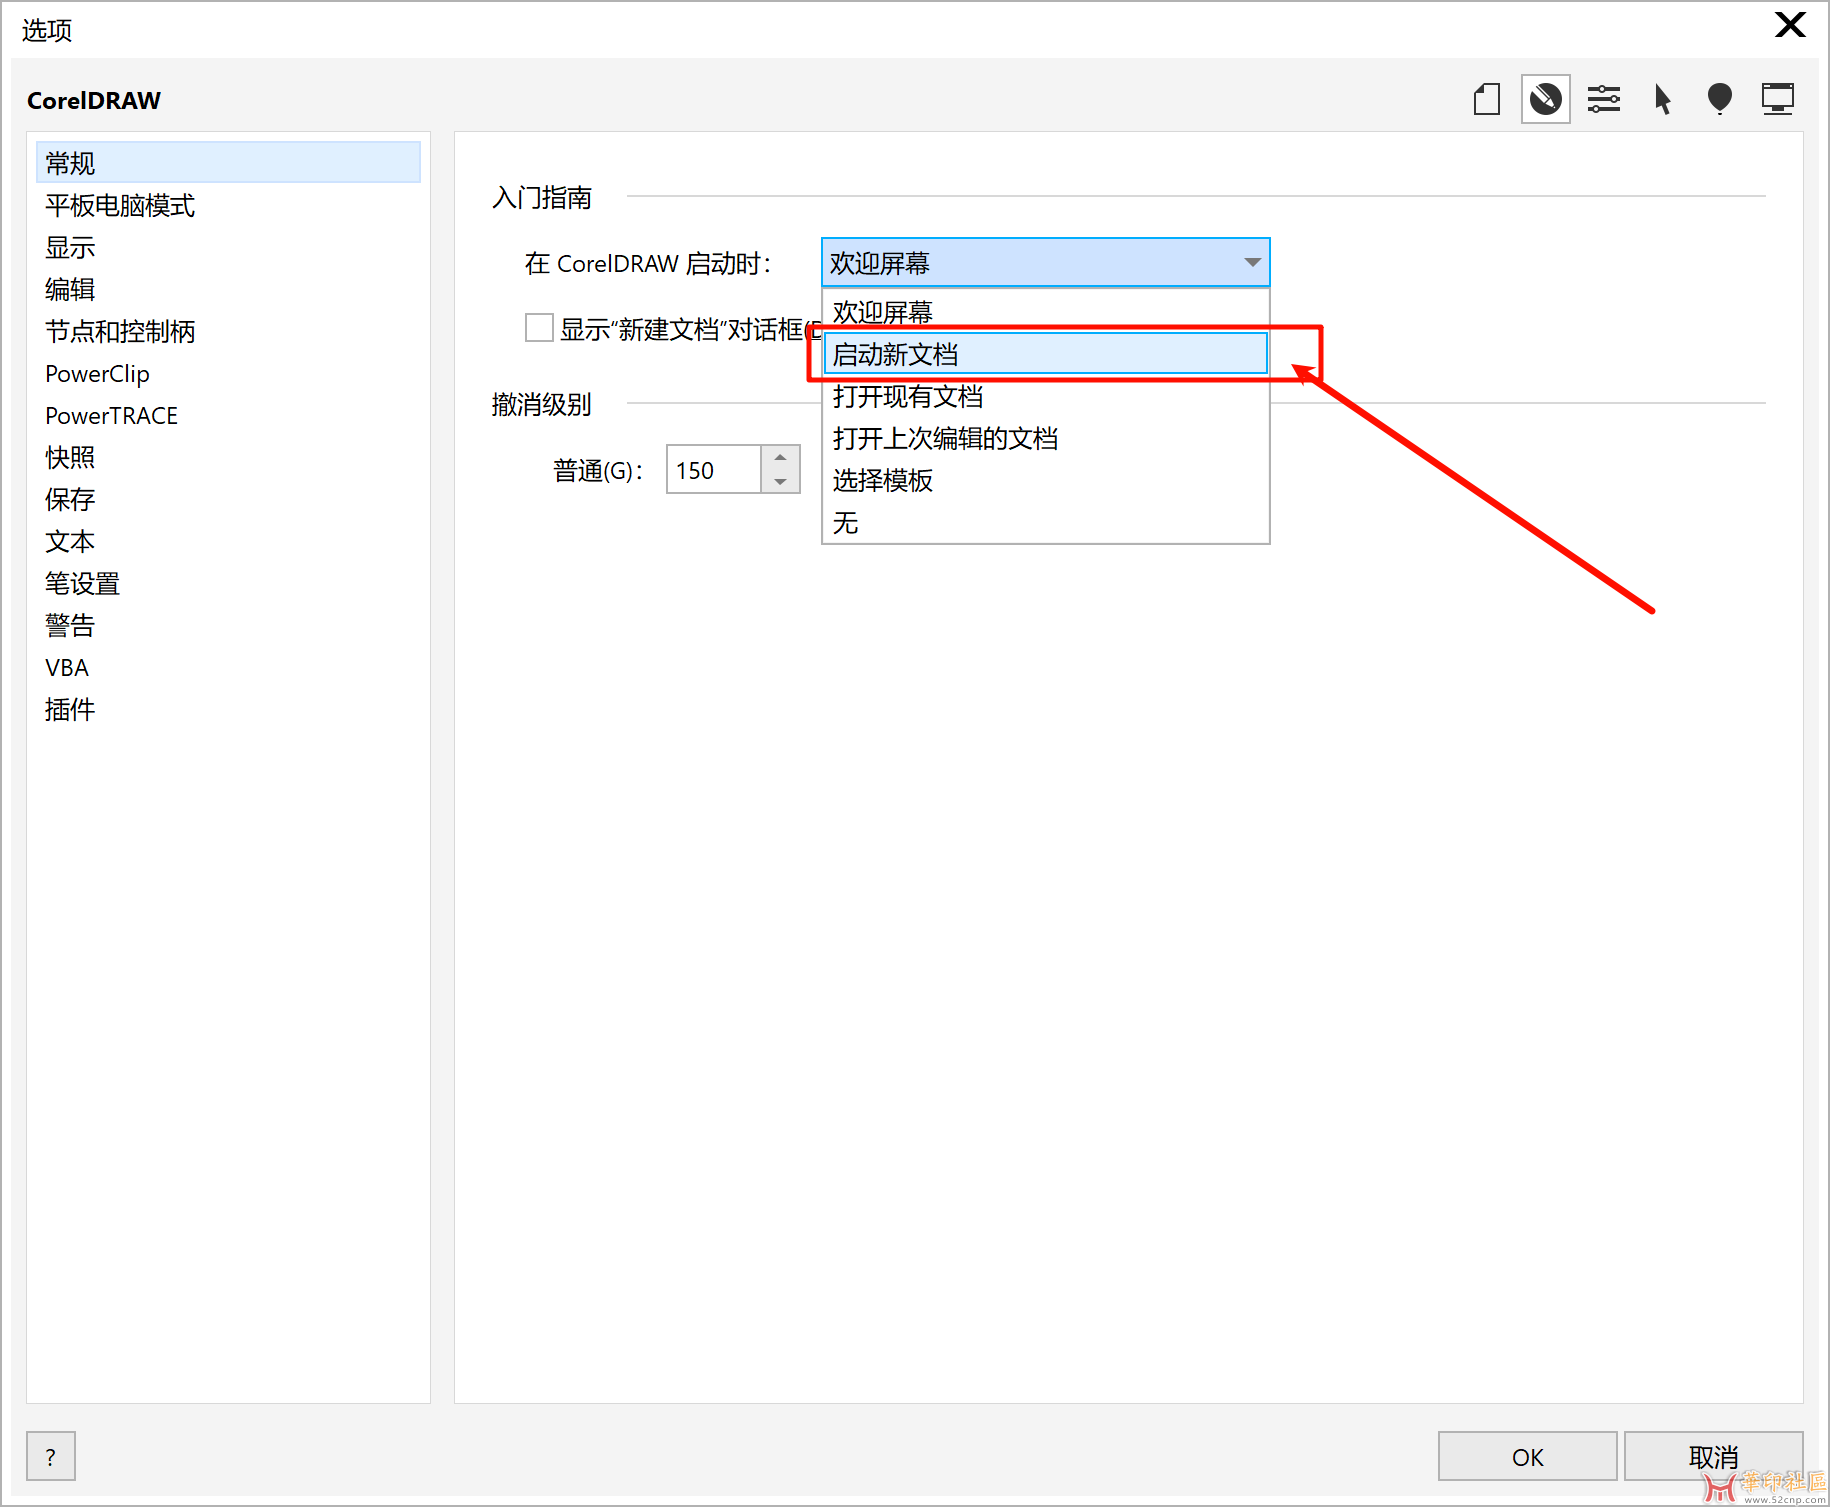Select 警告 in the category list
Image resolution: width=1830 pixels, height=1507 pixels.
pyautogui.click(x=228, y=625)
